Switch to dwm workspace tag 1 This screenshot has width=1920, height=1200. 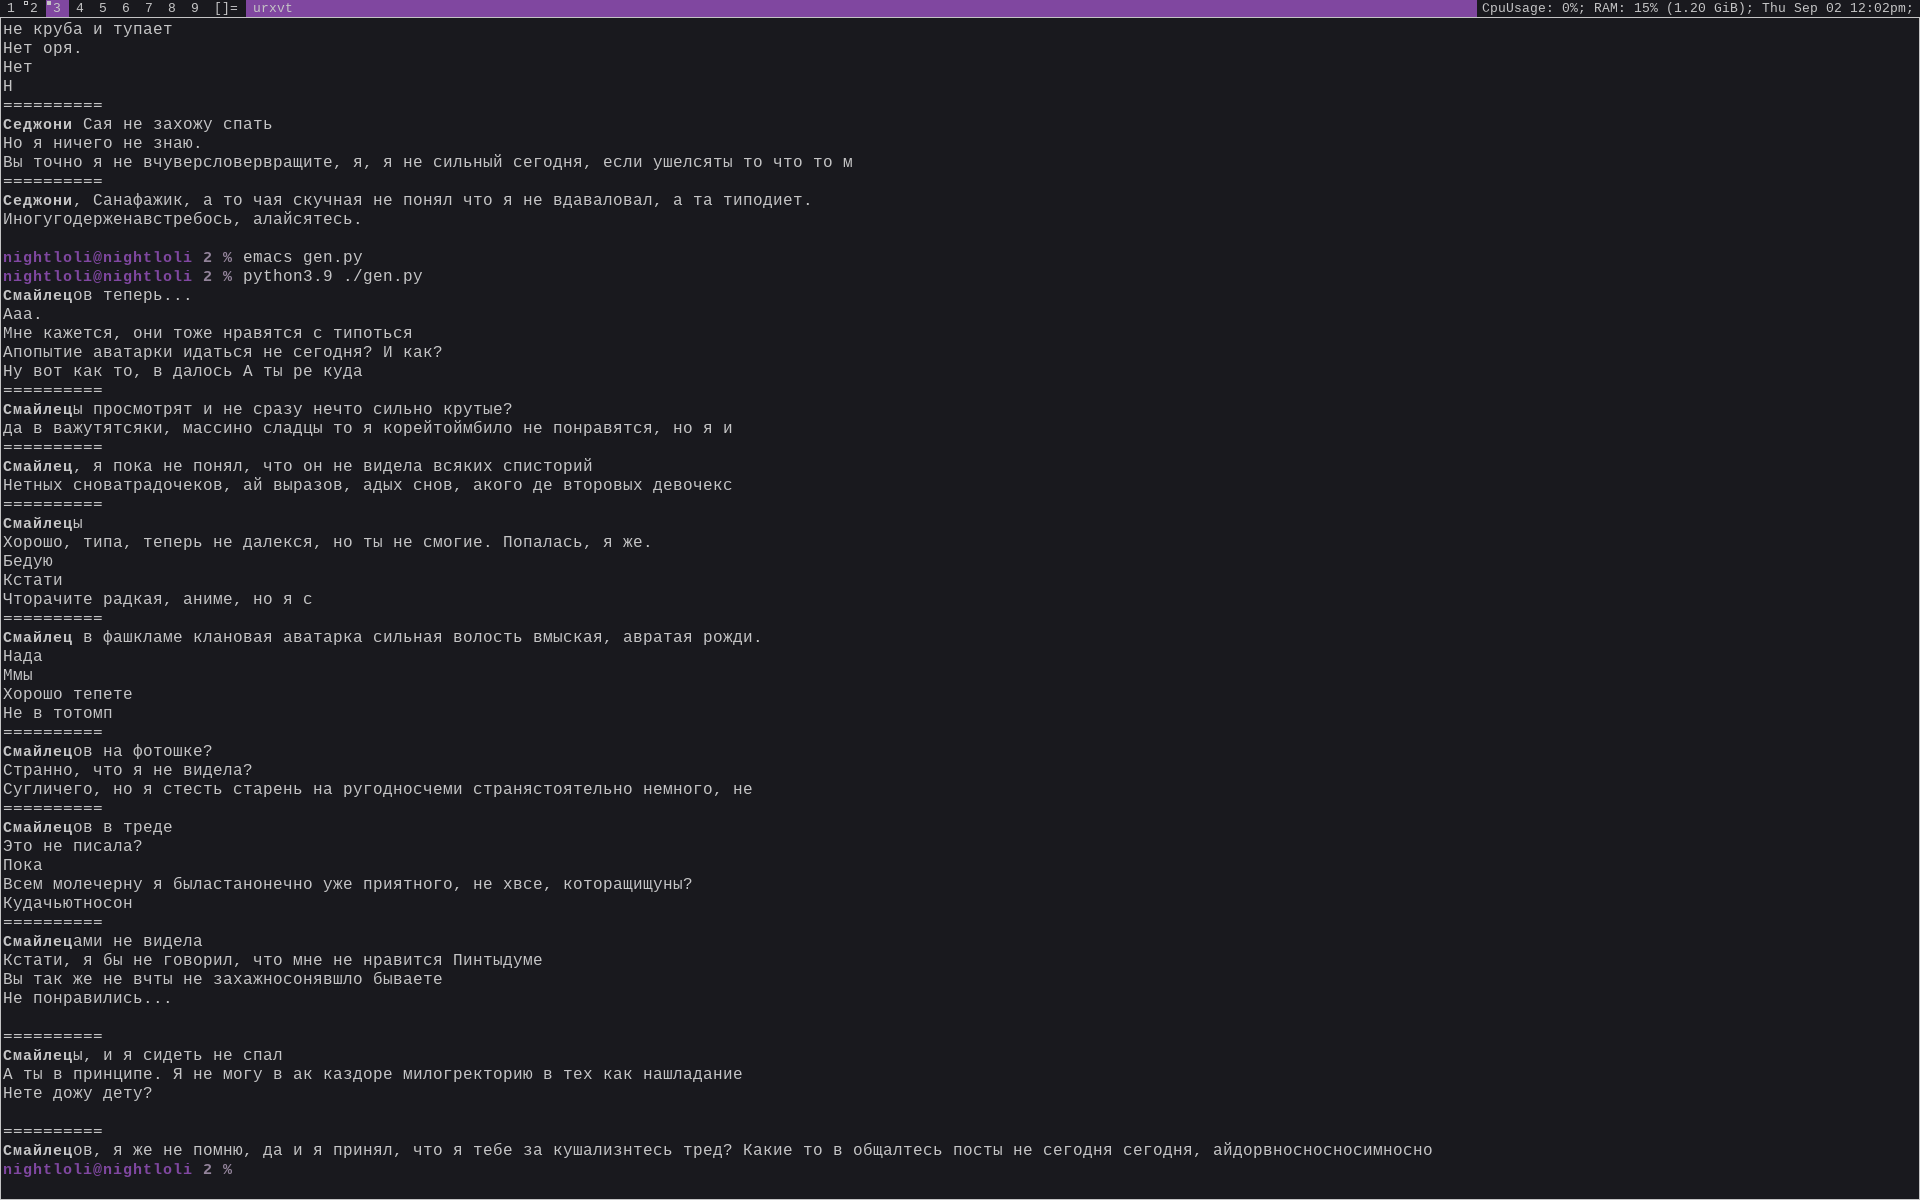coord(11,8)
